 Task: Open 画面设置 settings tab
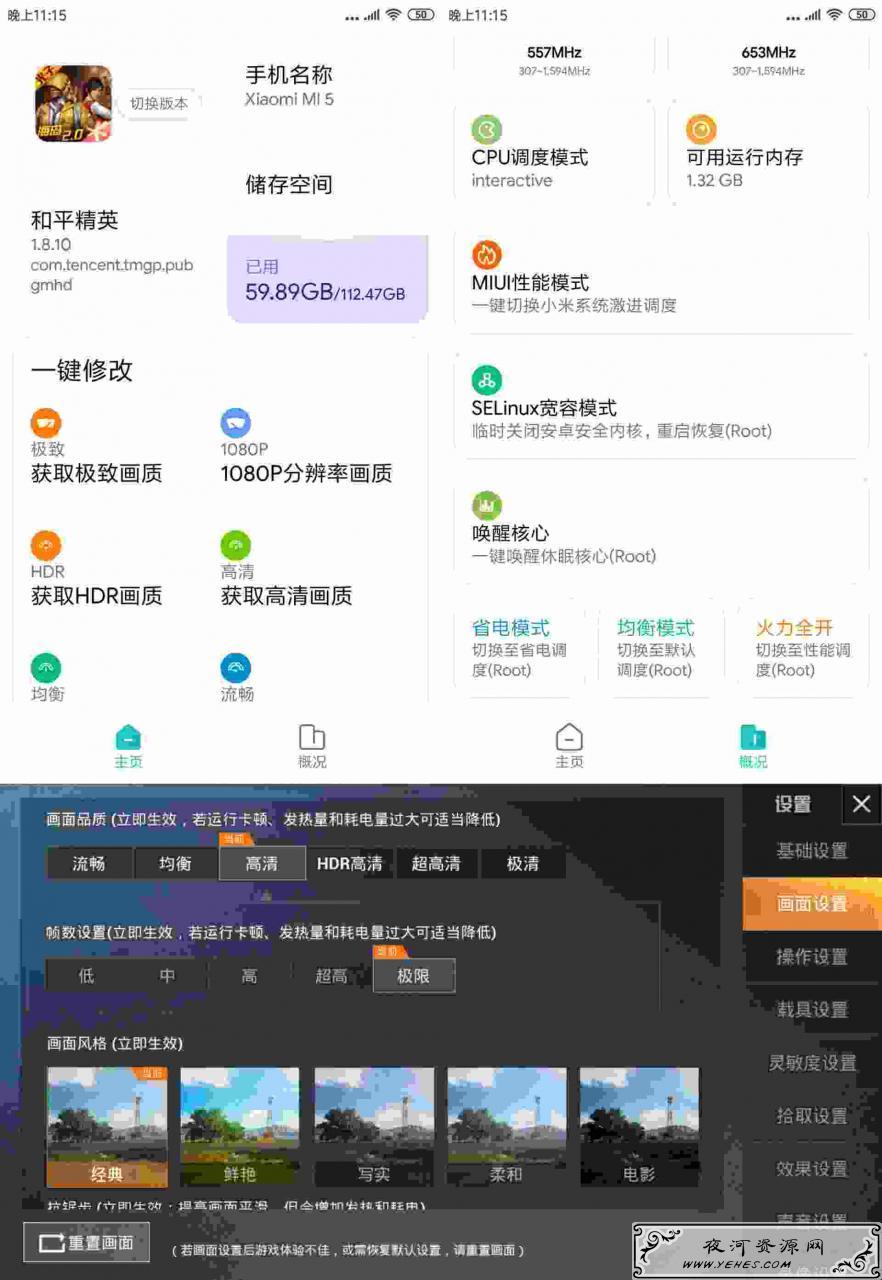(x=812, y=904)
